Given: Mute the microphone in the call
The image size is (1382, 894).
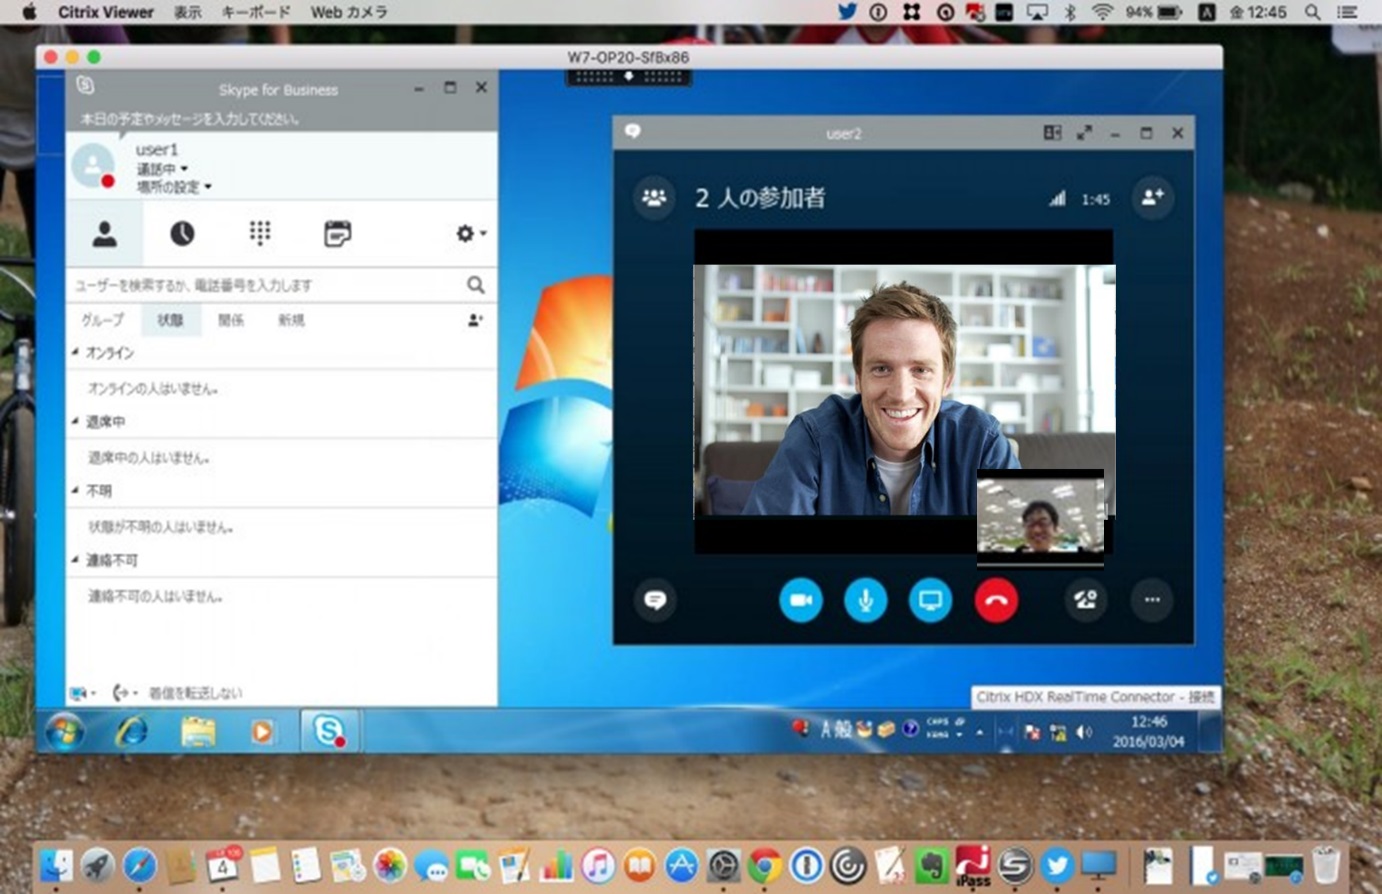Looking at the screenshot, I should click(865, 600).
